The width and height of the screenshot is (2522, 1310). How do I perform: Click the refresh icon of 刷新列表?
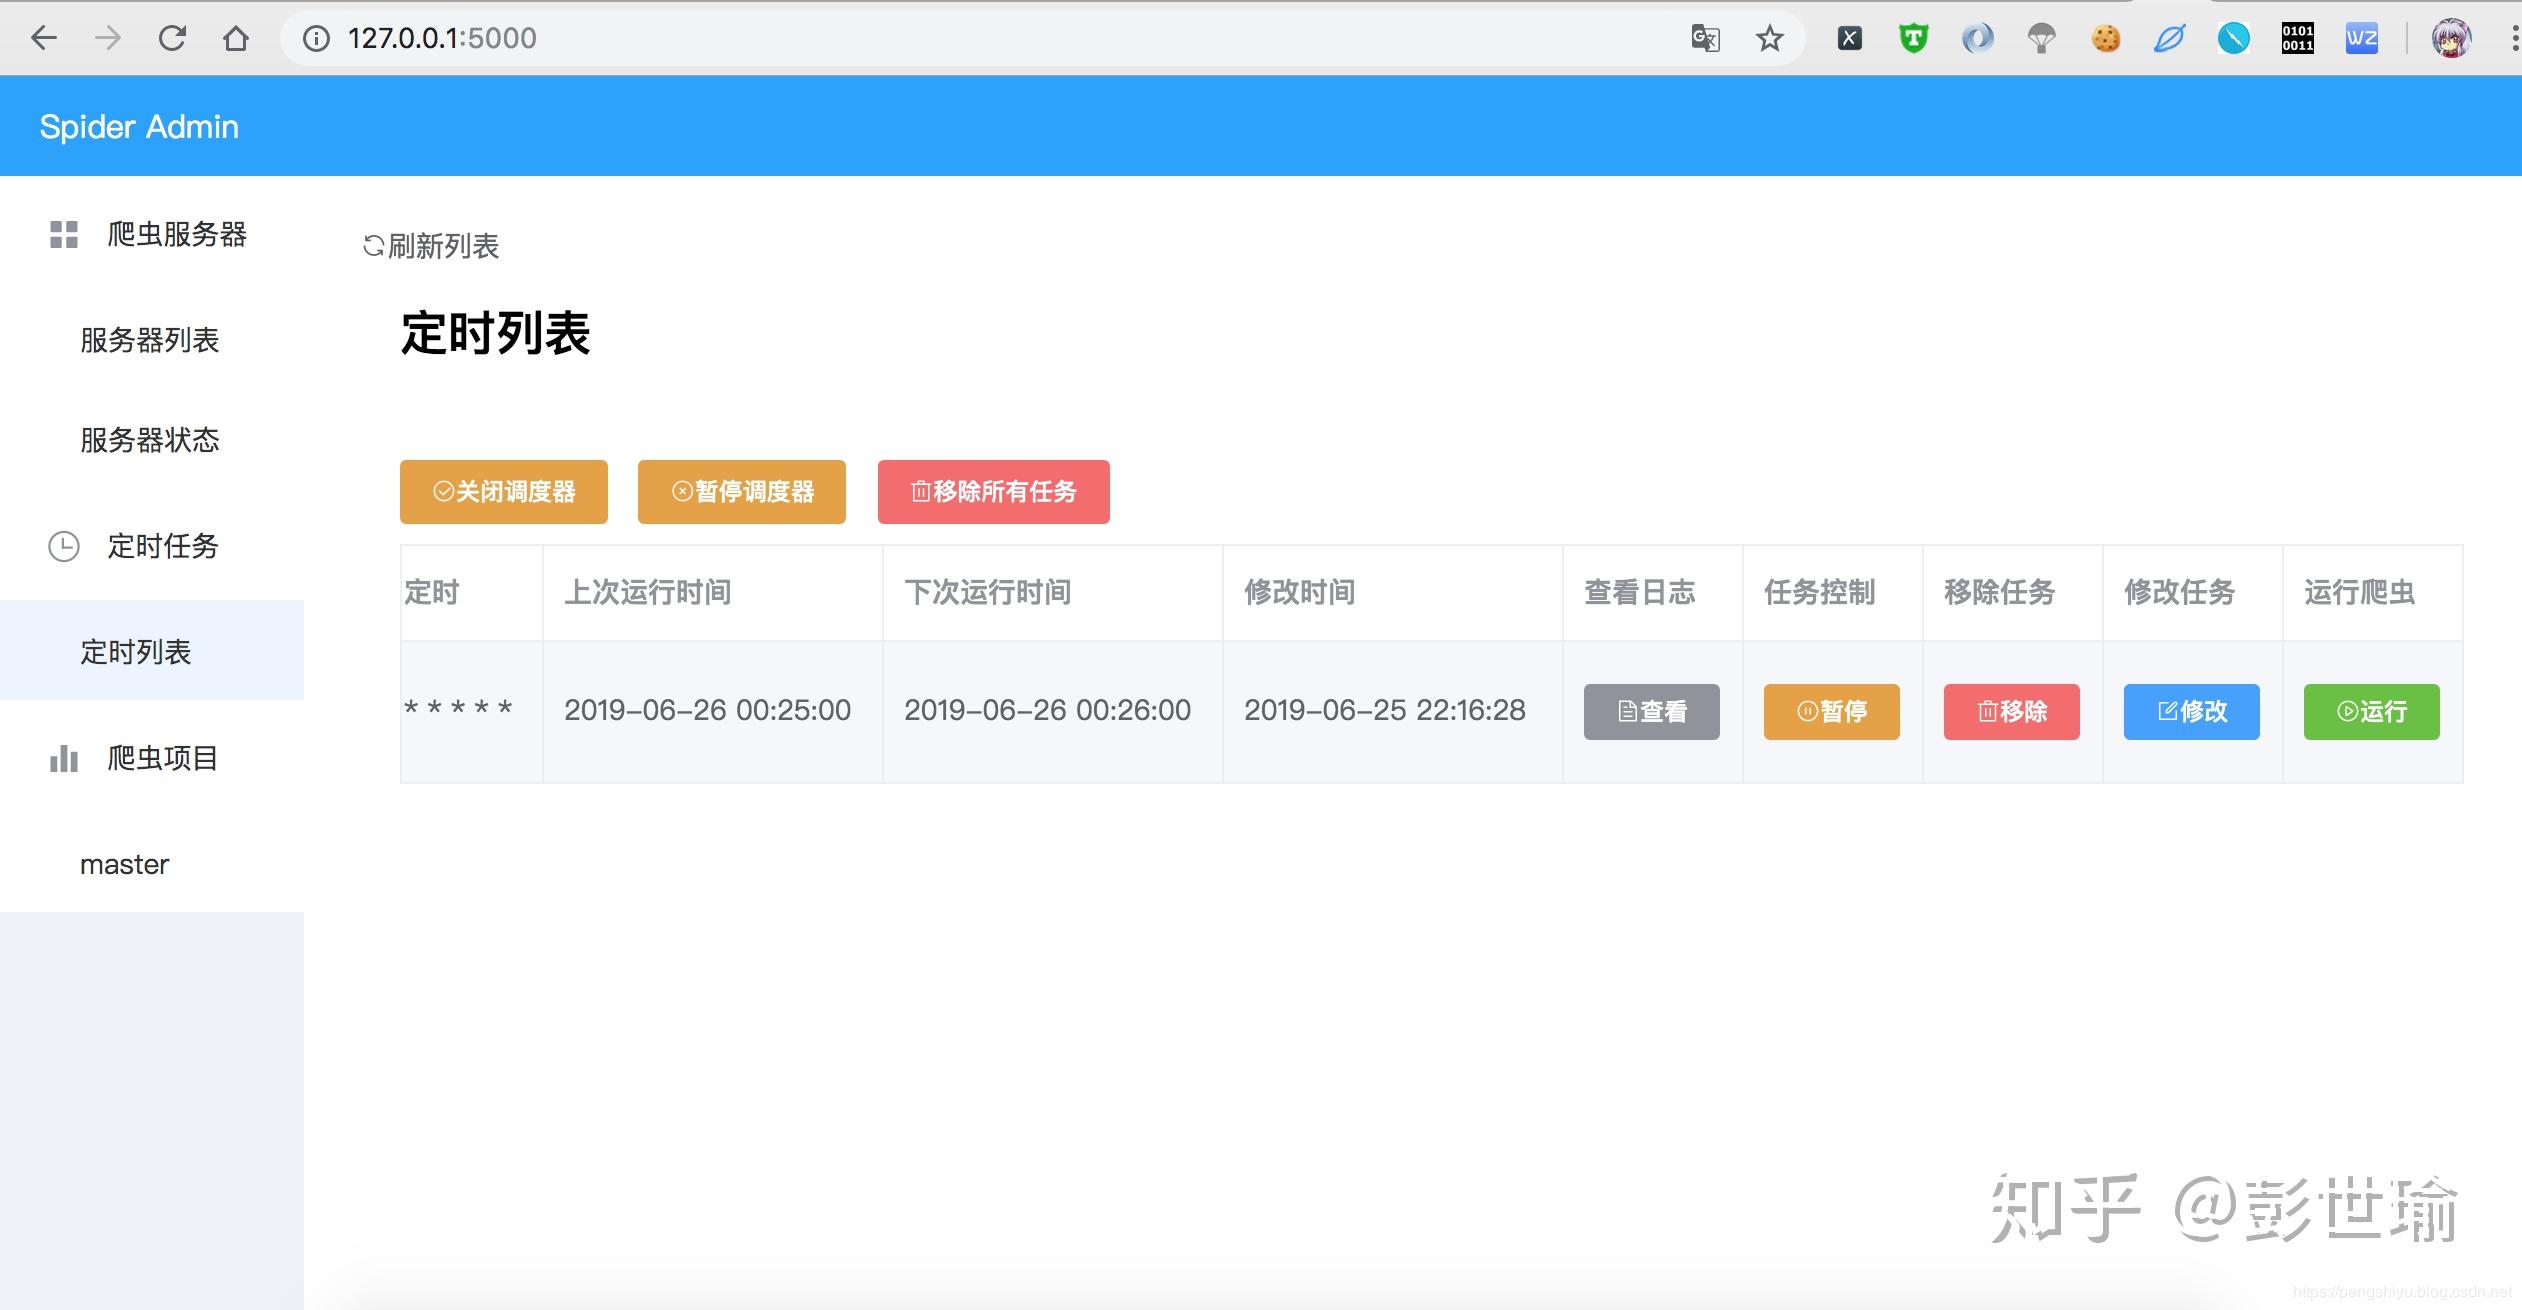tap(373, 246)
